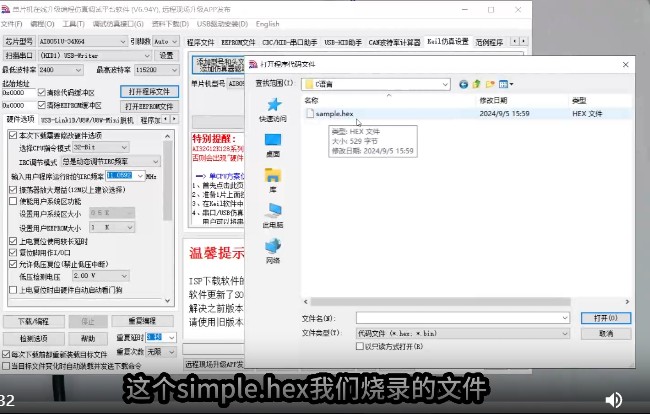
Task: Open the IRC frequency MHz dropdown
Action: (x=140, y=176)
